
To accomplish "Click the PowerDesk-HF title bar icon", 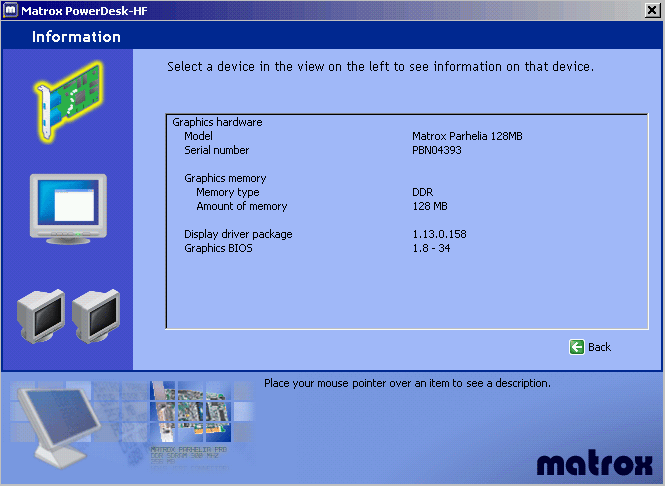I will (10, 9).
